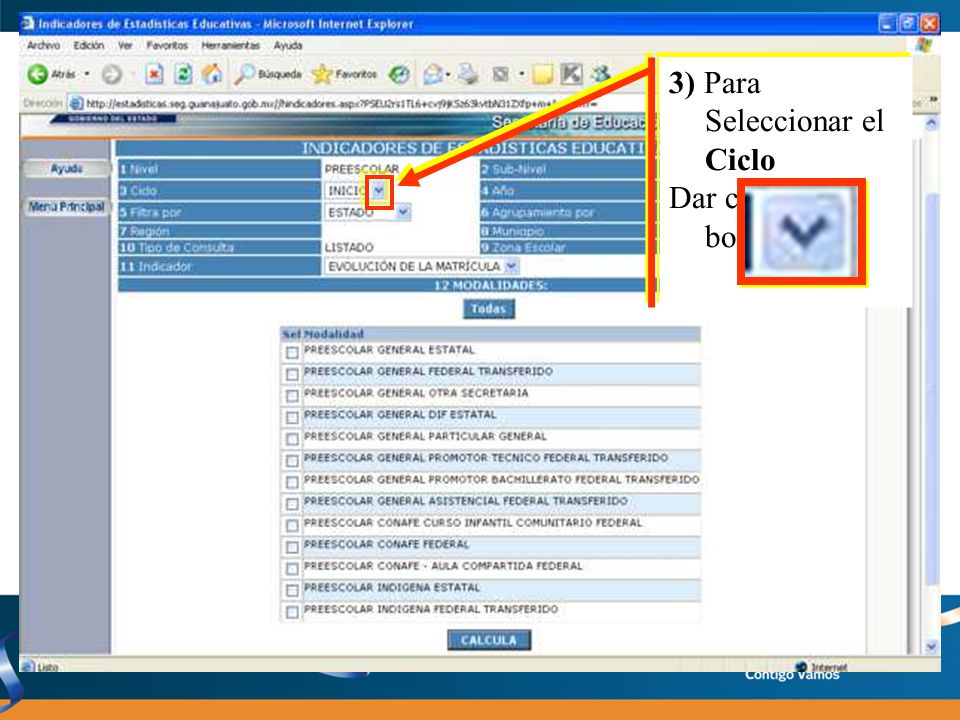This screenshot has height=720, width=960.
Task: Check PREESCOLAR GENERAL ASISTENCIAL FEDERAL box
Action: [x=292, y=504]
